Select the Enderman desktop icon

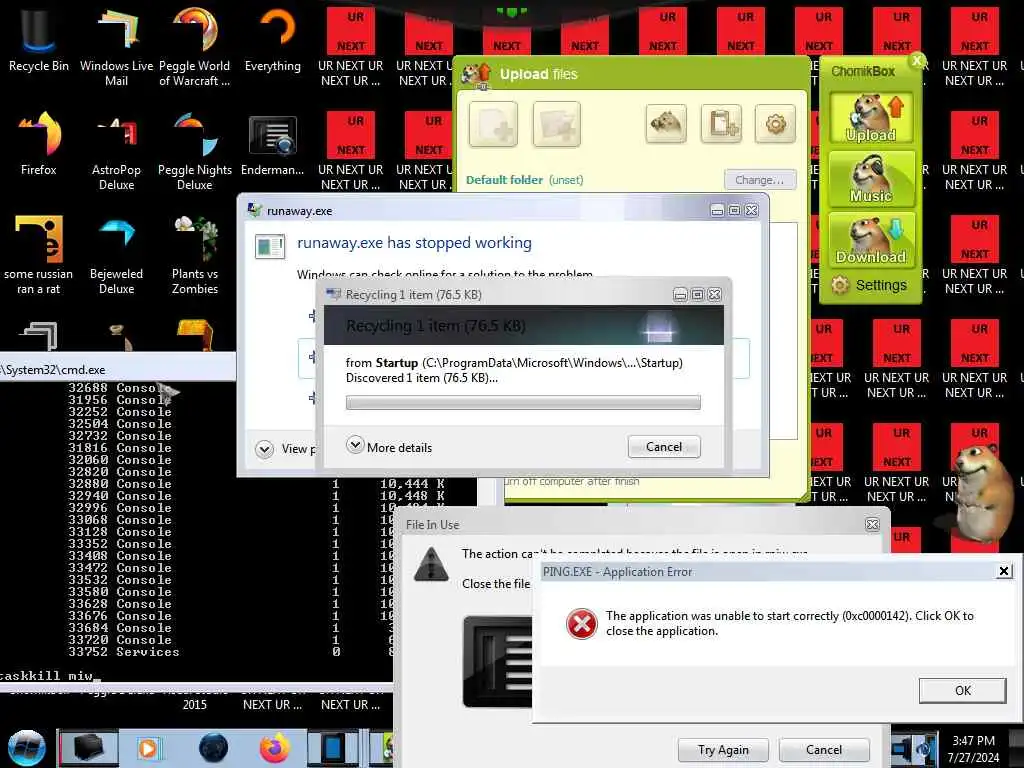point(273,144)
